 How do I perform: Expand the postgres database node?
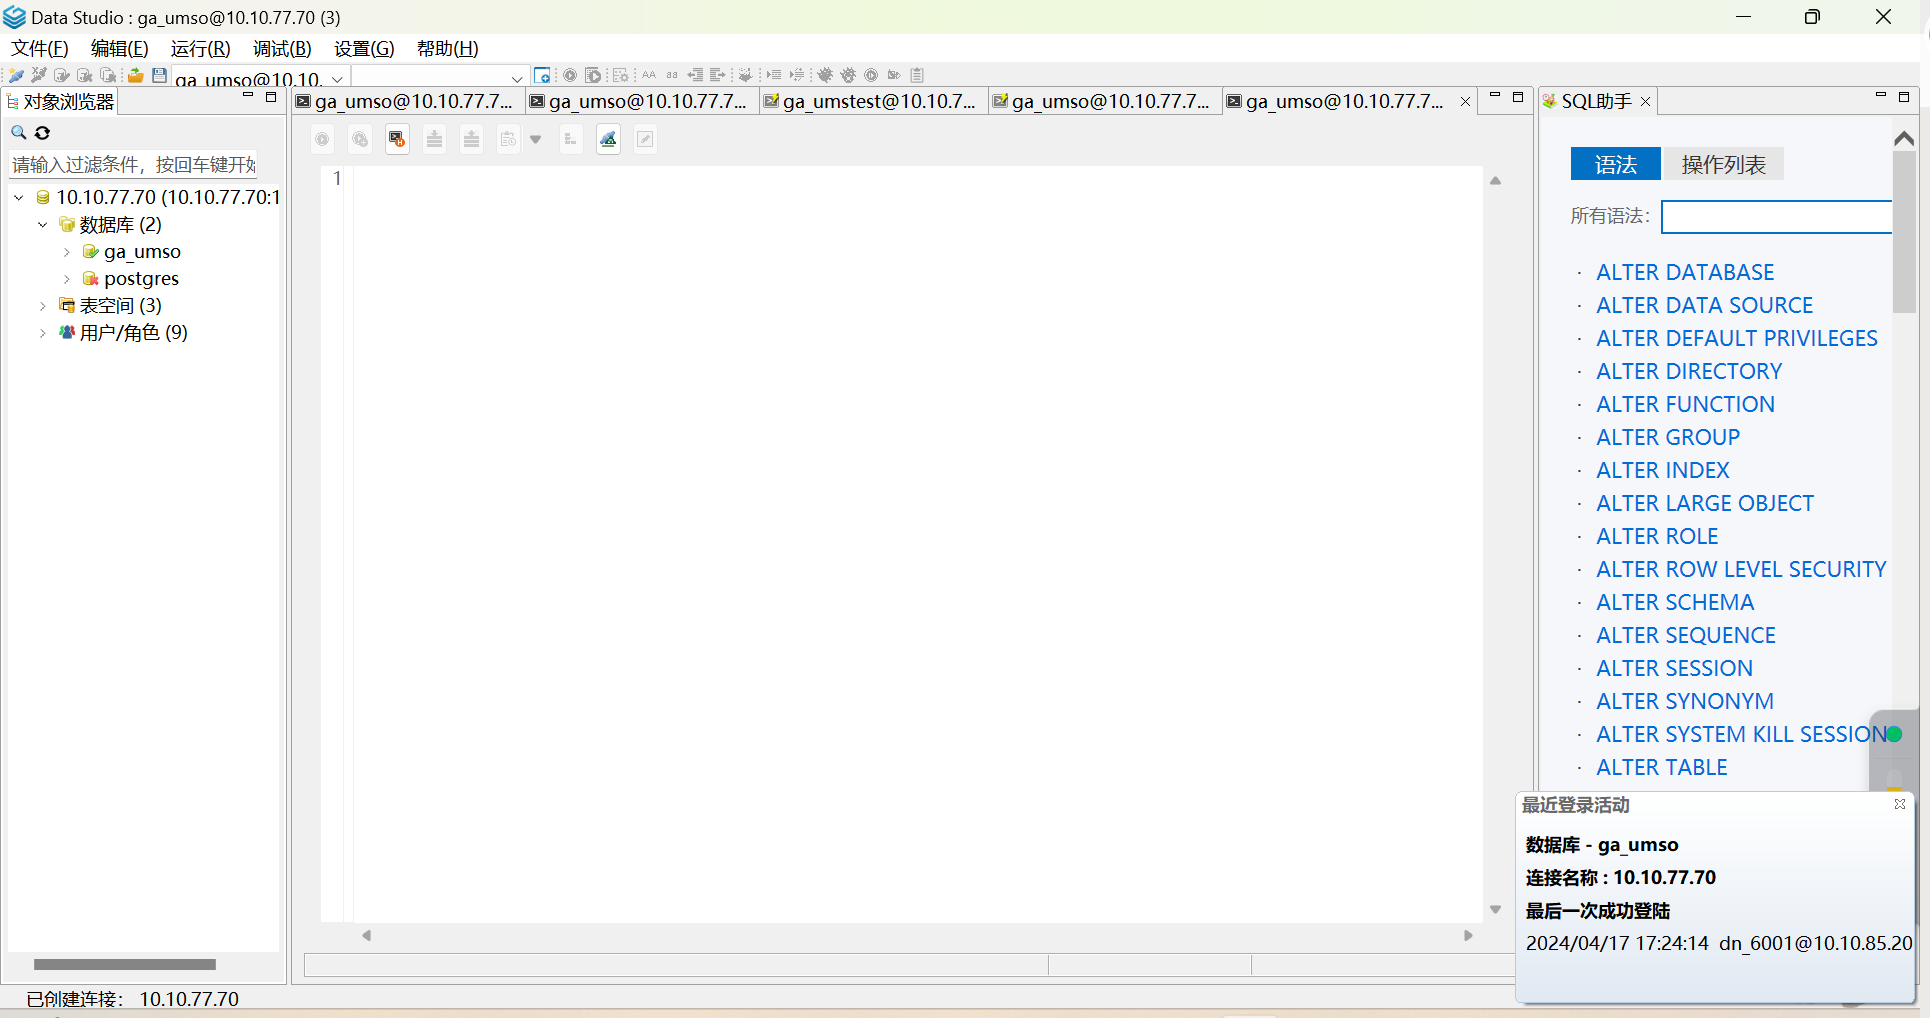pyautogui.click(x=66, y=279)
